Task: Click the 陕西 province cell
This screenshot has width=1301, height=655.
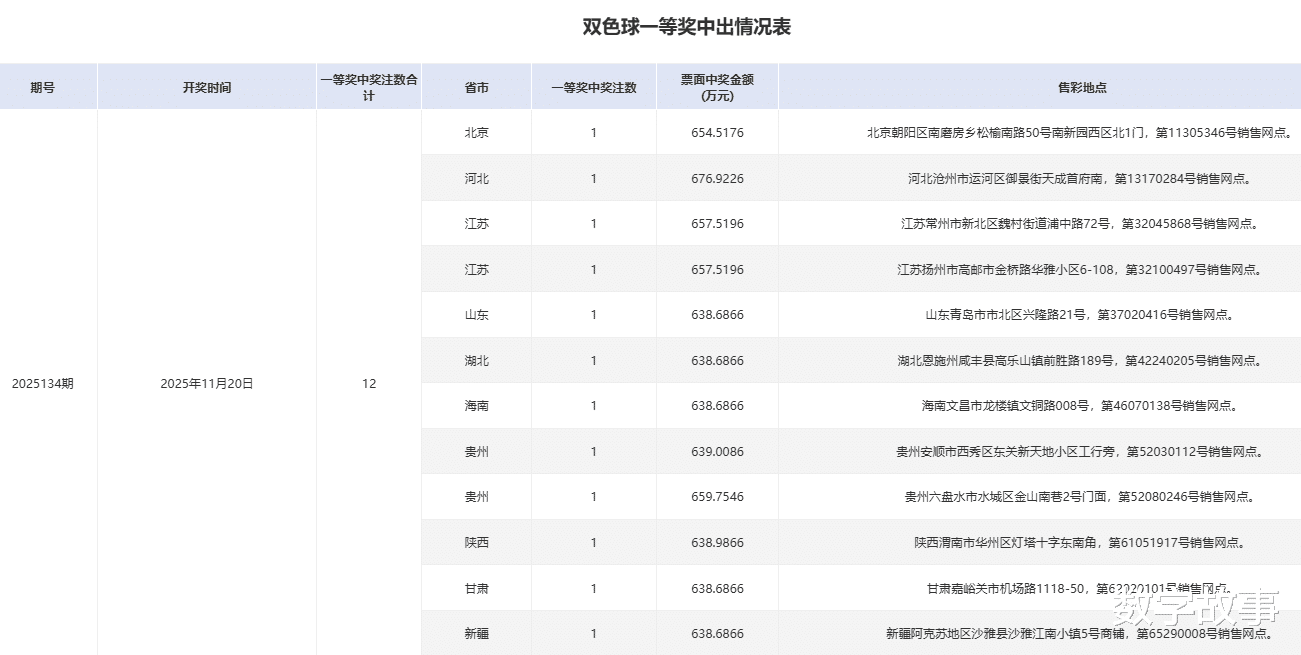Action: tap(477, 542)
